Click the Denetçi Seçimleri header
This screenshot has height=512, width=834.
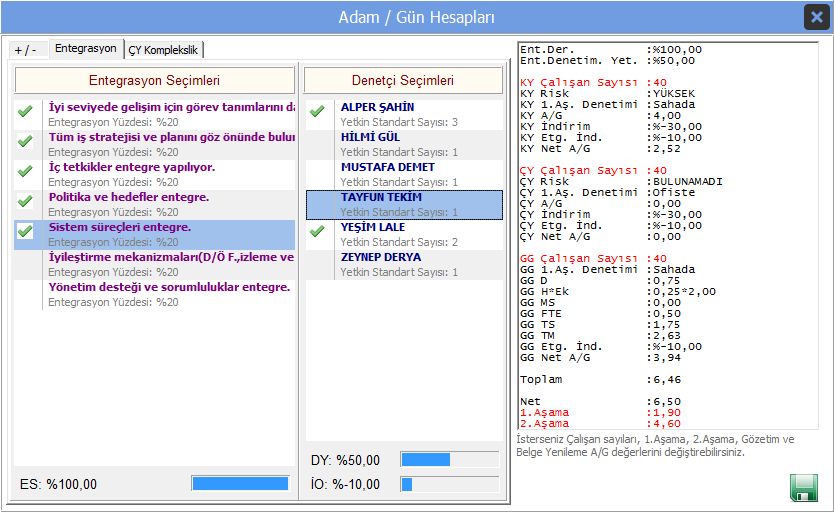pyautogui.click(x=403, y=80)
